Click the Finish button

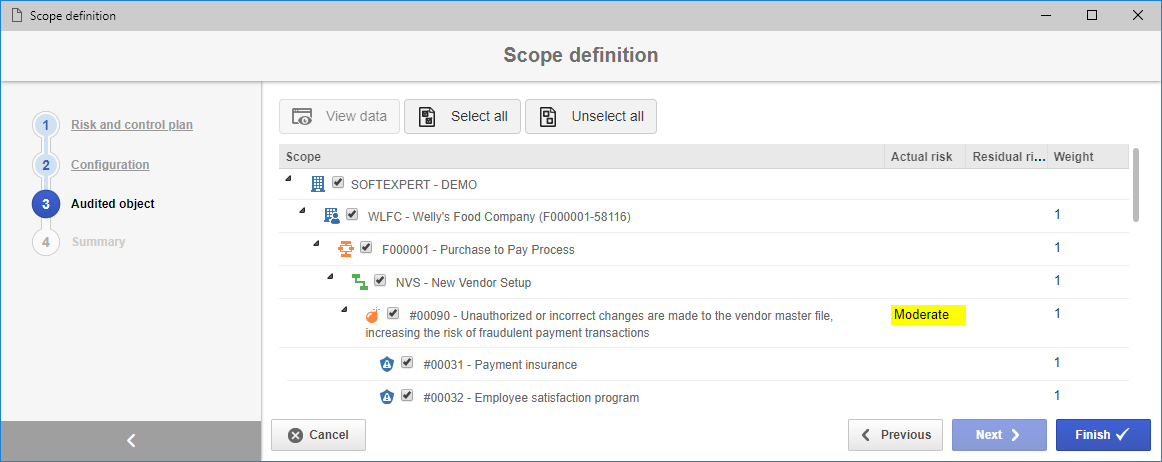click(1103, 435)
